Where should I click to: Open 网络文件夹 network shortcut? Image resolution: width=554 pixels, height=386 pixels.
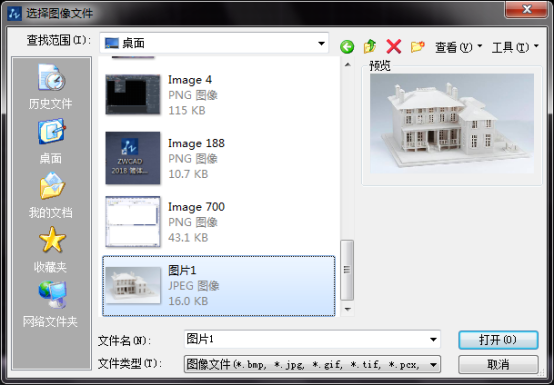pyautogui.click(x=51, y=304)
